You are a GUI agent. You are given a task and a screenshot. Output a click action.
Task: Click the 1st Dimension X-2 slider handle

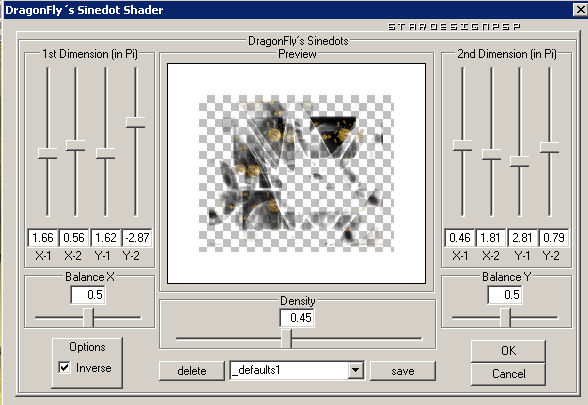[x=75, y=145]
